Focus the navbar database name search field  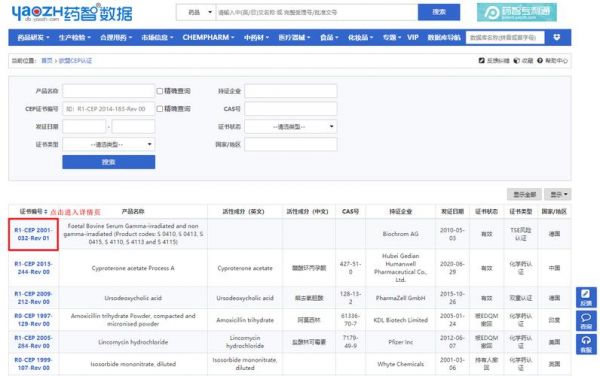[x=505, y=37]
